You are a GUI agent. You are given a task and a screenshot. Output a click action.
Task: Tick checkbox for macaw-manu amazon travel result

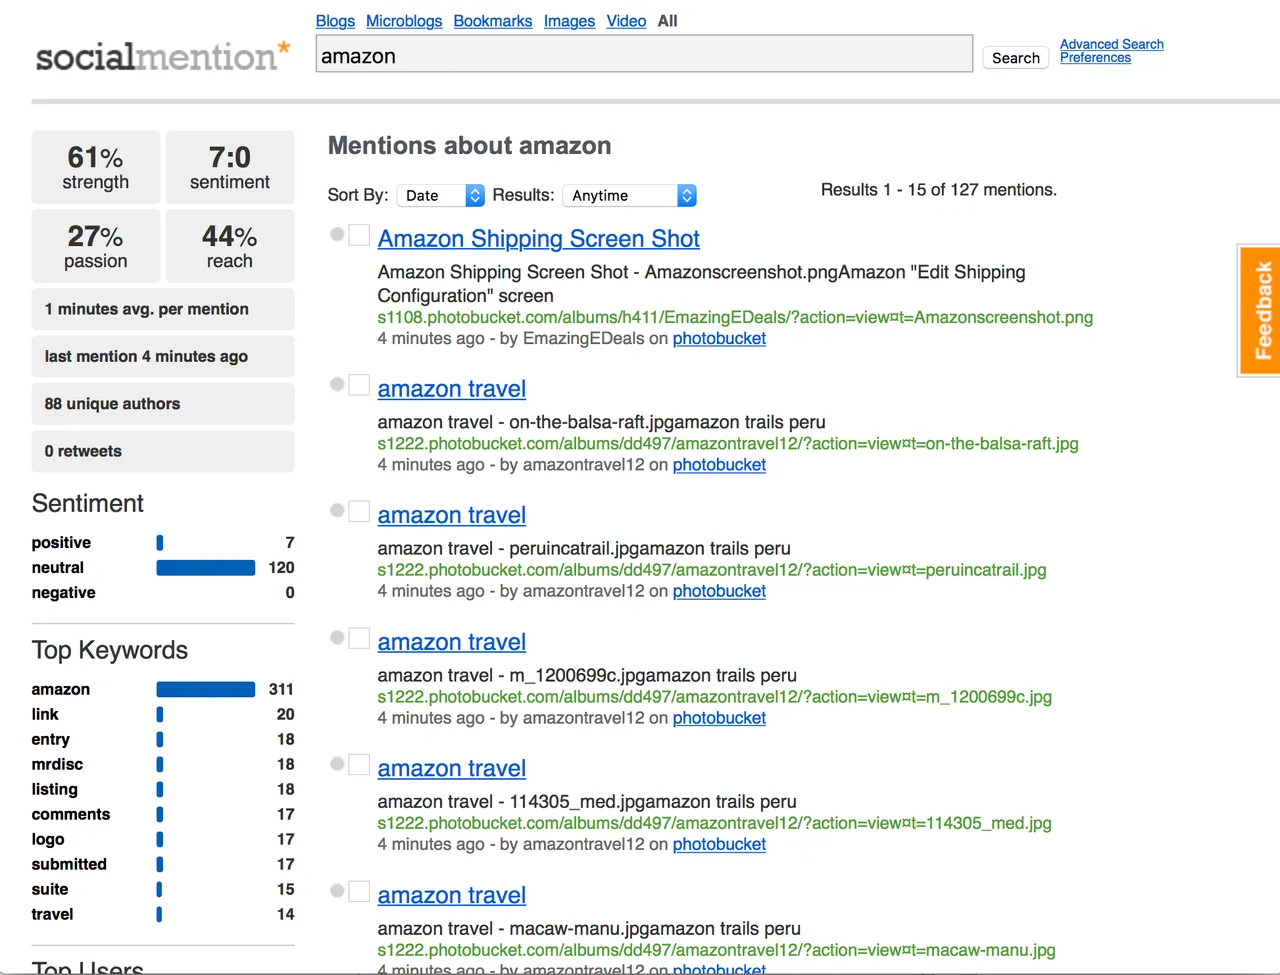(359, 891)
